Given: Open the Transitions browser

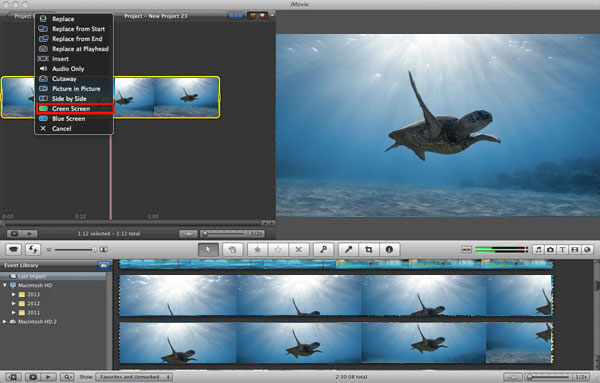Looking at the screenshot, I should click(575, 249).
